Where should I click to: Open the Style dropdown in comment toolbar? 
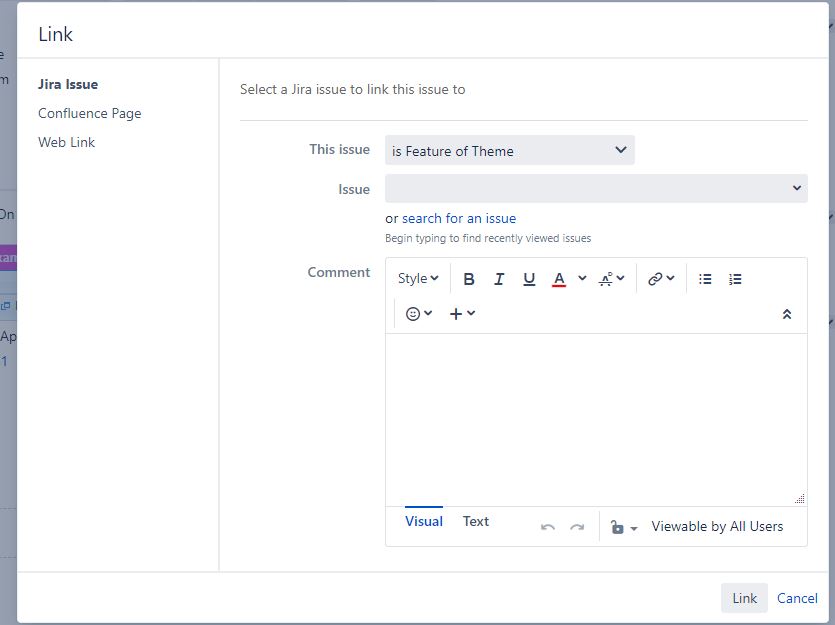[418, 278]
